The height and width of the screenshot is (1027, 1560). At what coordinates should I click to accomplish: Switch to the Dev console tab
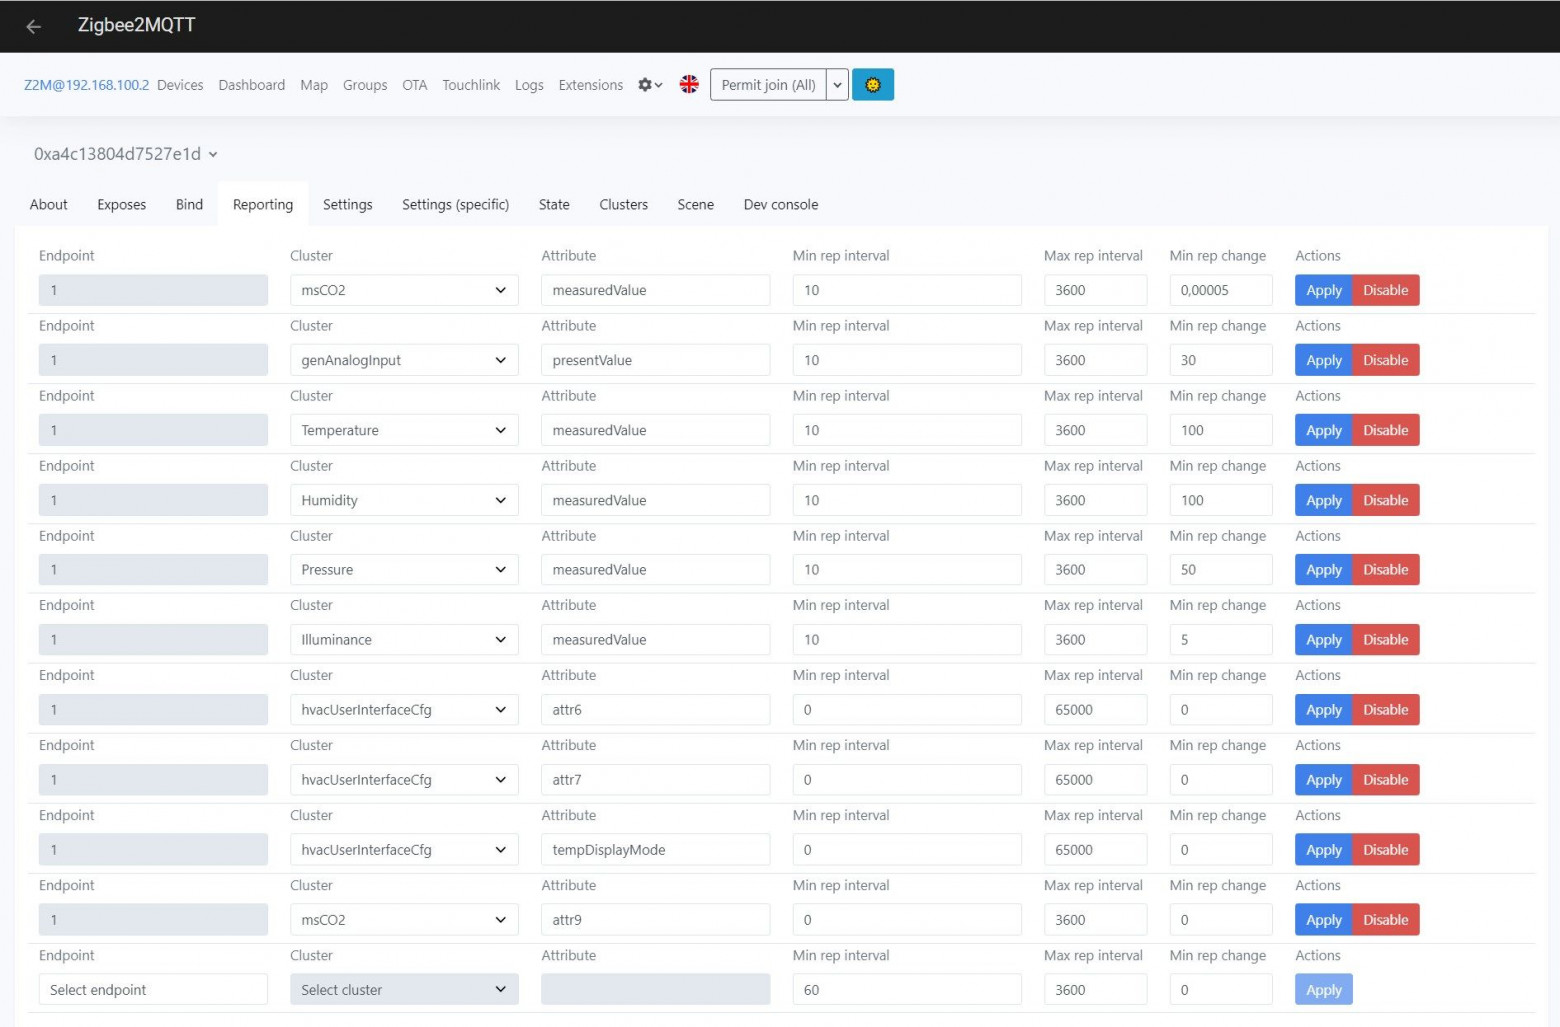tap(781, 205)
